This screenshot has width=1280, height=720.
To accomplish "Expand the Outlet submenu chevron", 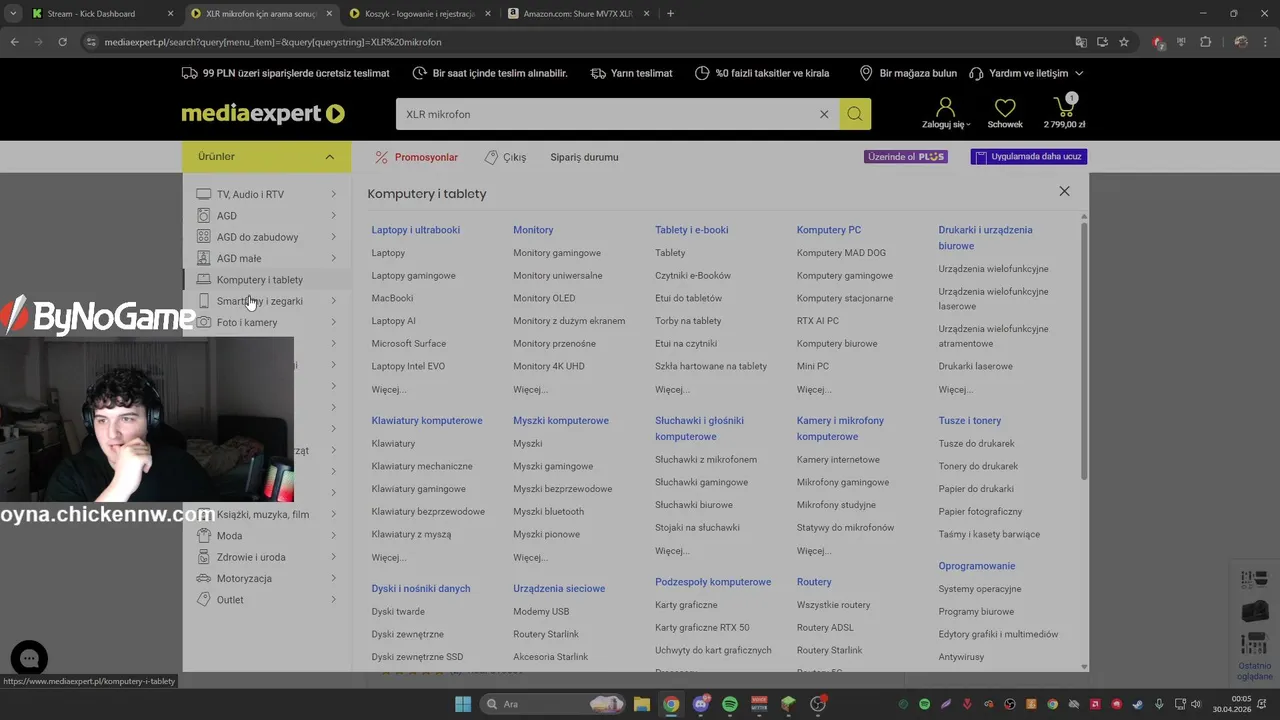I will pyautogui.click(x=334, y=599).
